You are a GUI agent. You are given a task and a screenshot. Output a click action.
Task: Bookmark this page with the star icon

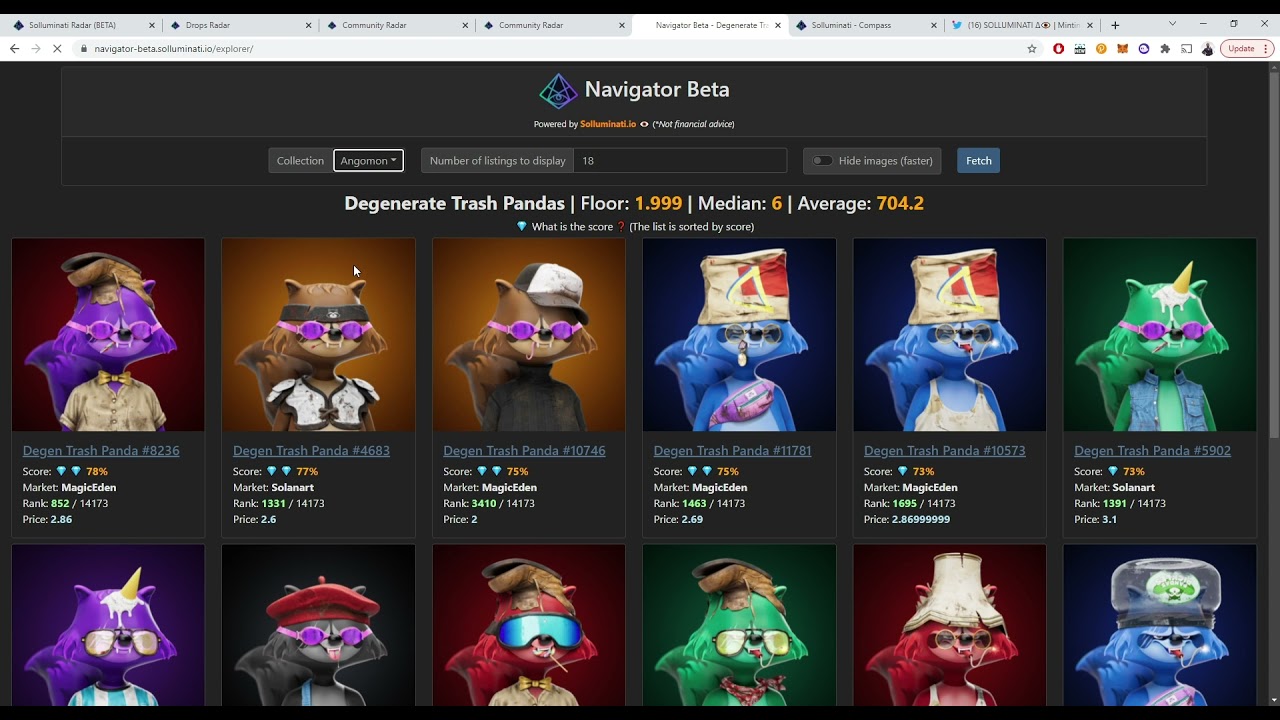[1032, 48]
